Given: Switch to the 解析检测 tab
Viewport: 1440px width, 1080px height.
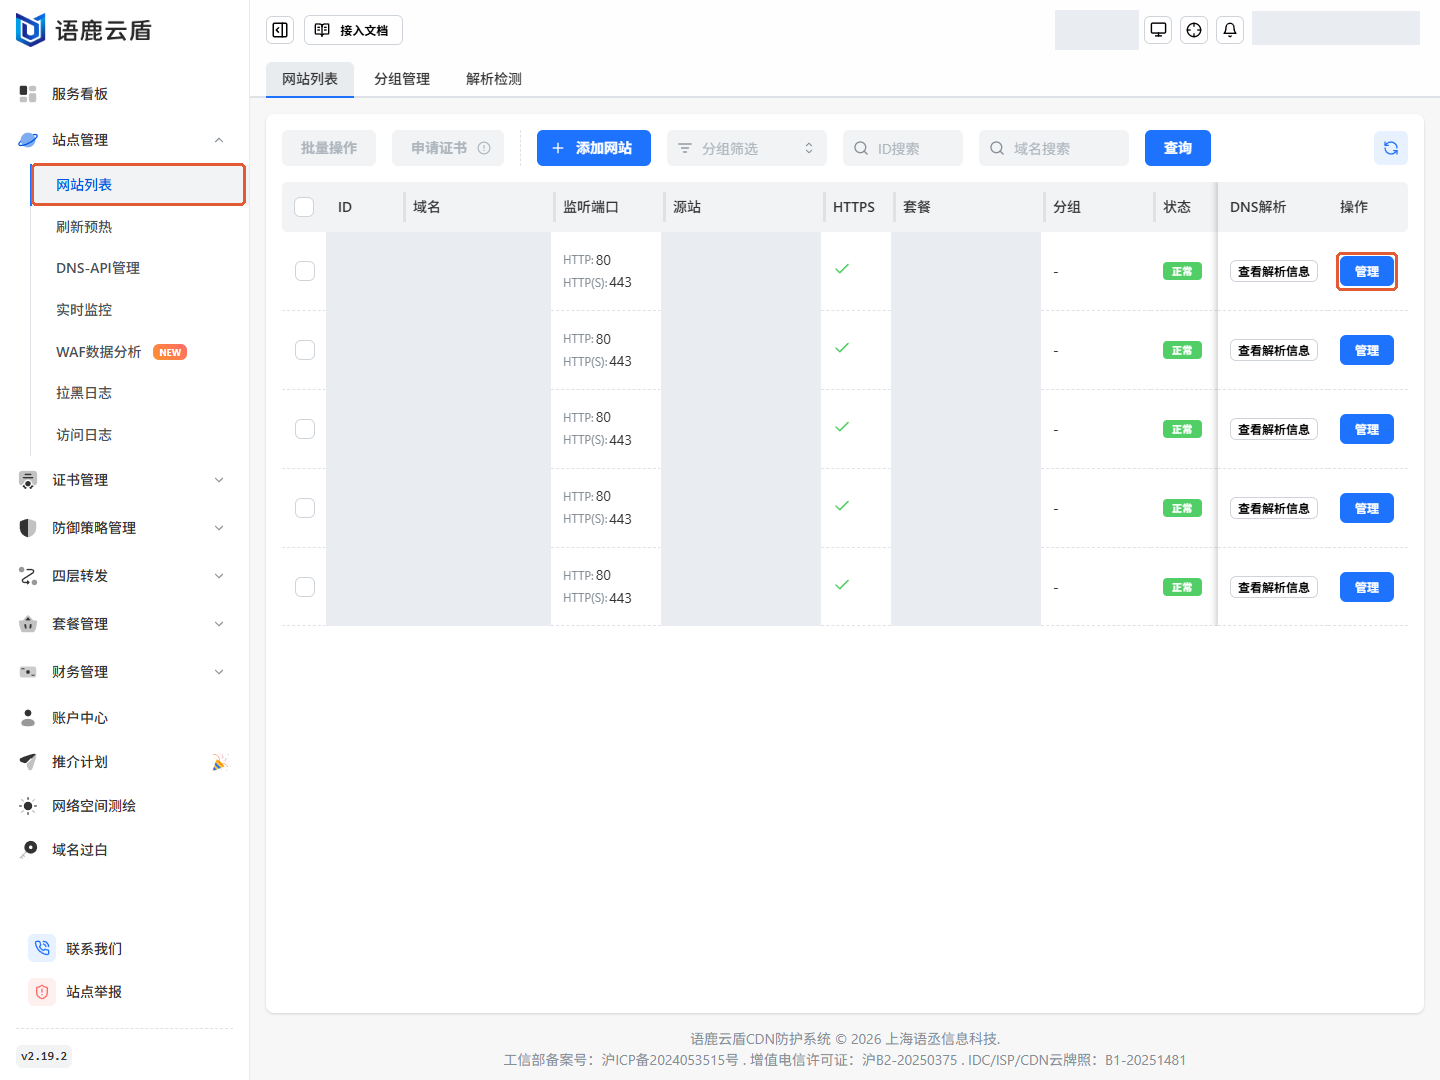Looking at the screenshot, I should (x=494, y=79).
